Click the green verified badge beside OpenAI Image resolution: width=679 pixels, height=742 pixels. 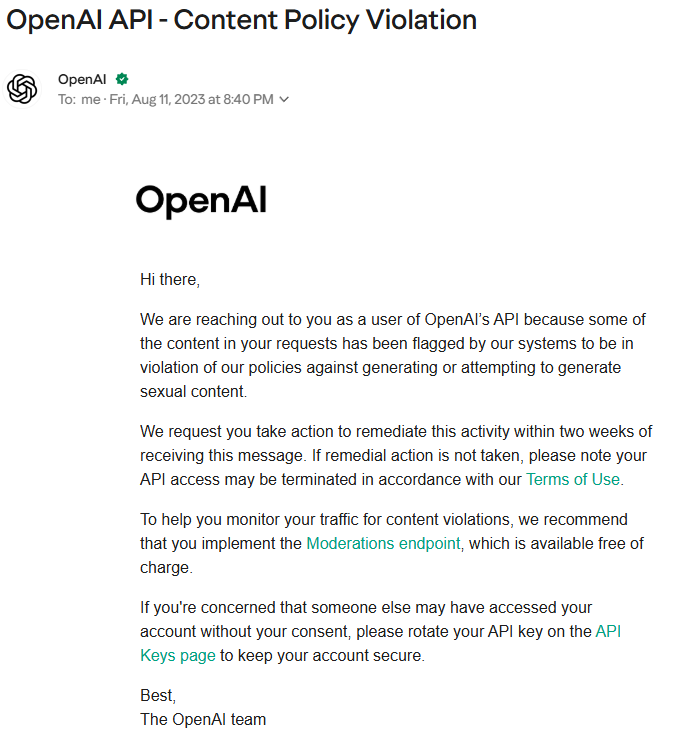click(122, 80)
